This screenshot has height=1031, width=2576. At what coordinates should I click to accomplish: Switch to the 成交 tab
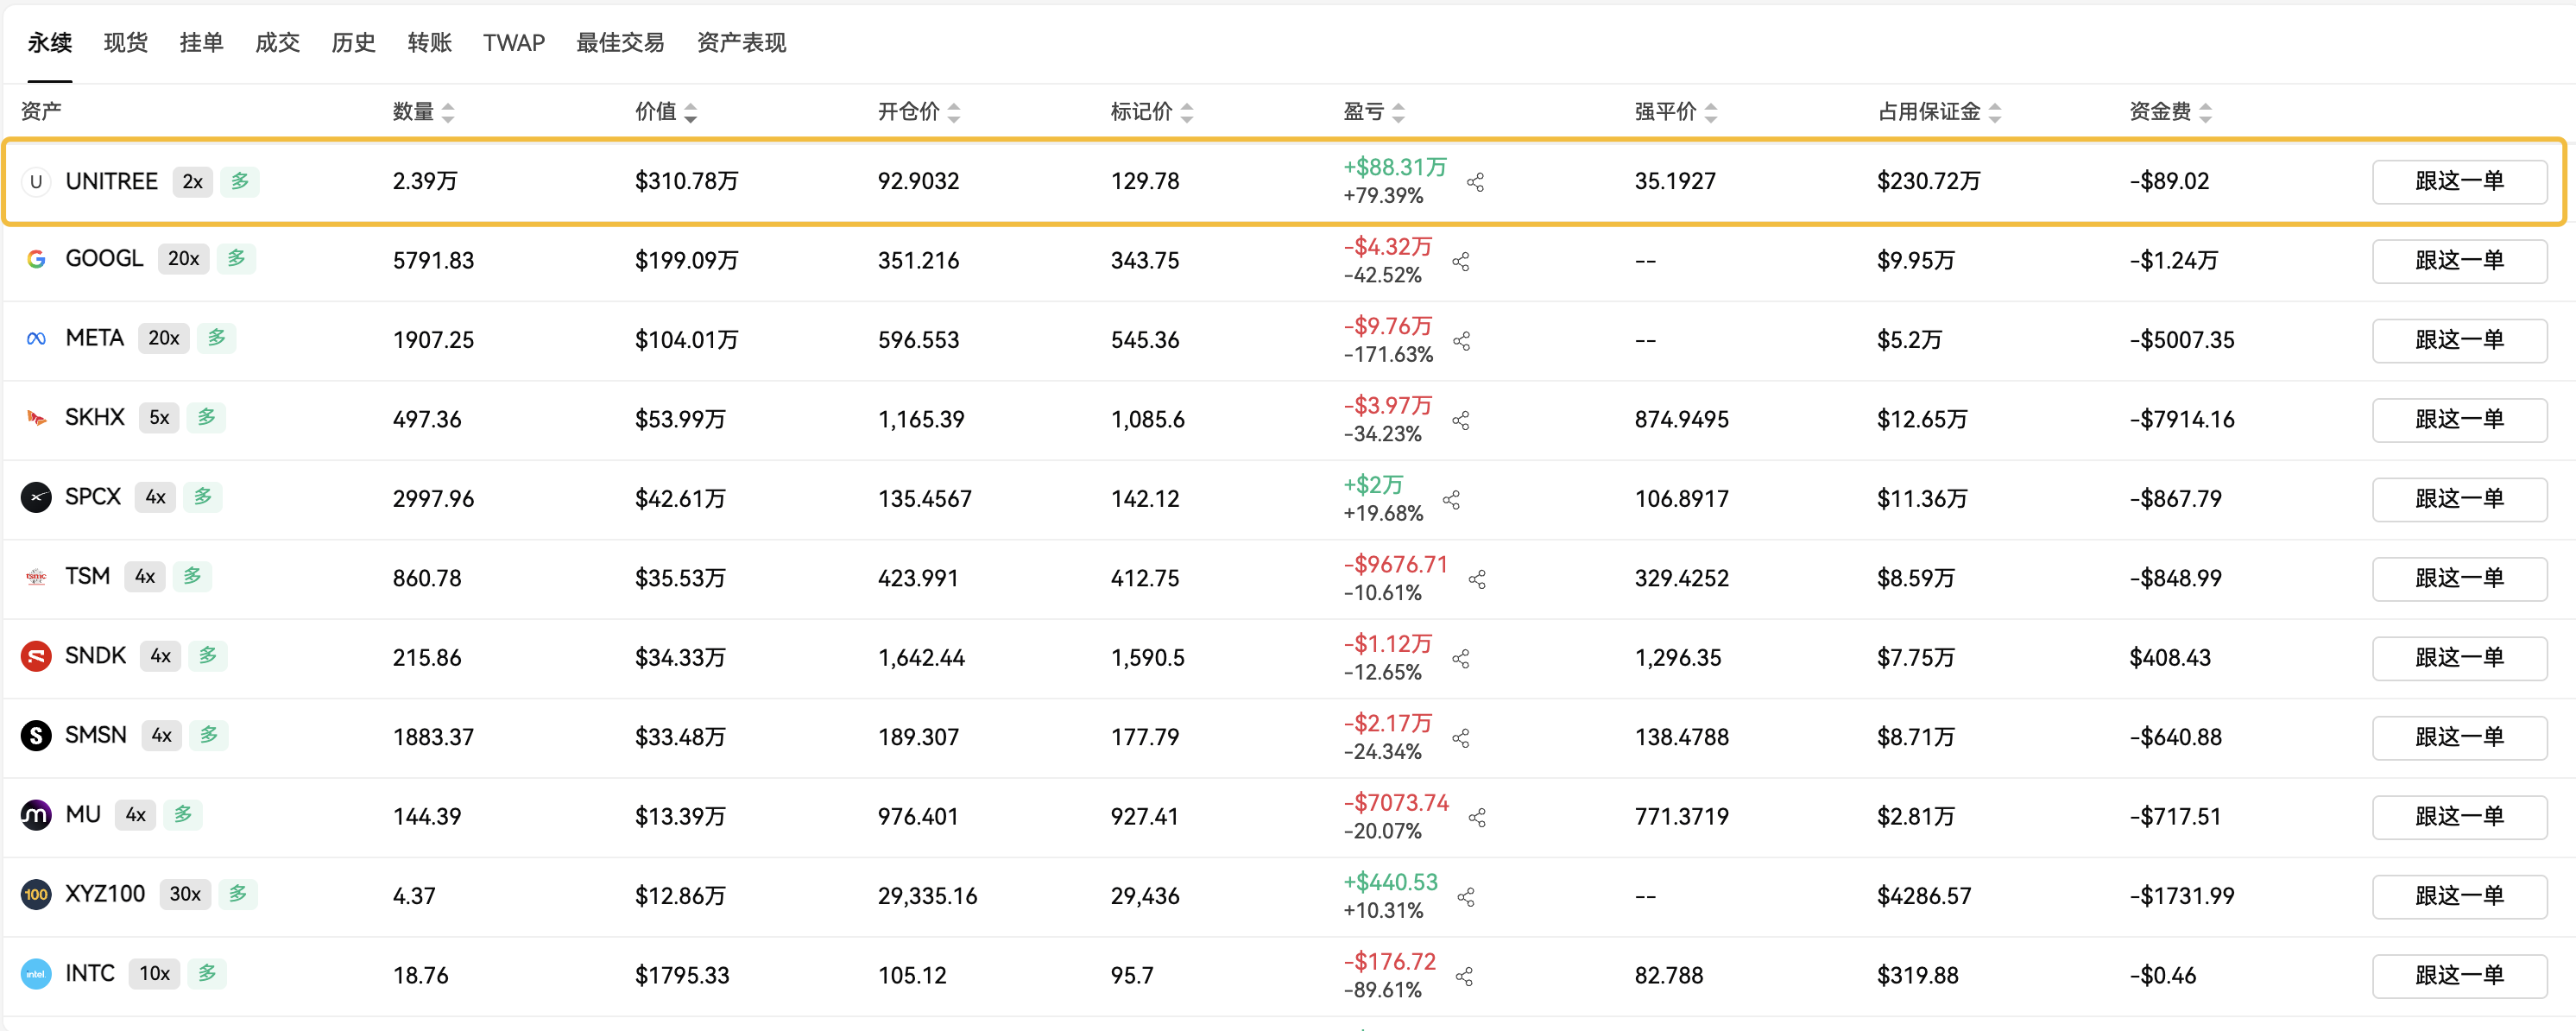[277, 42]
